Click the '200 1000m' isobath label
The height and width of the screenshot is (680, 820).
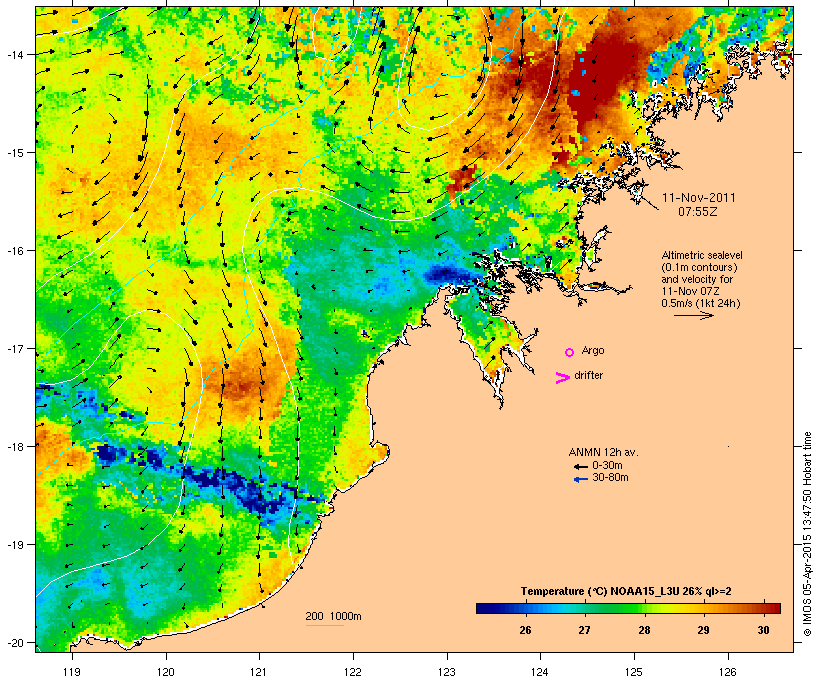[x=333, y=616]
